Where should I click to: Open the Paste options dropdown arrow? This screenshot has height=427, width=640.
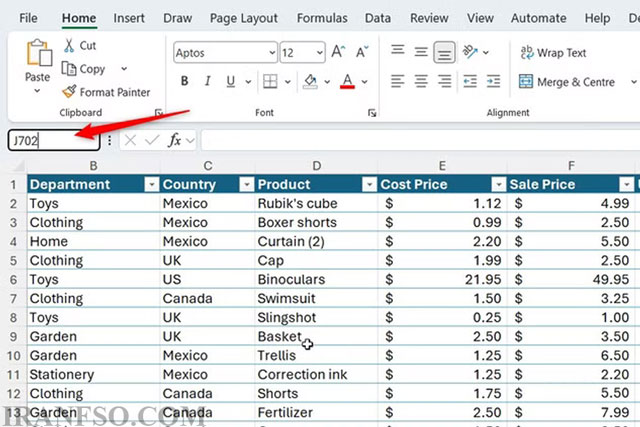[37, 91]
